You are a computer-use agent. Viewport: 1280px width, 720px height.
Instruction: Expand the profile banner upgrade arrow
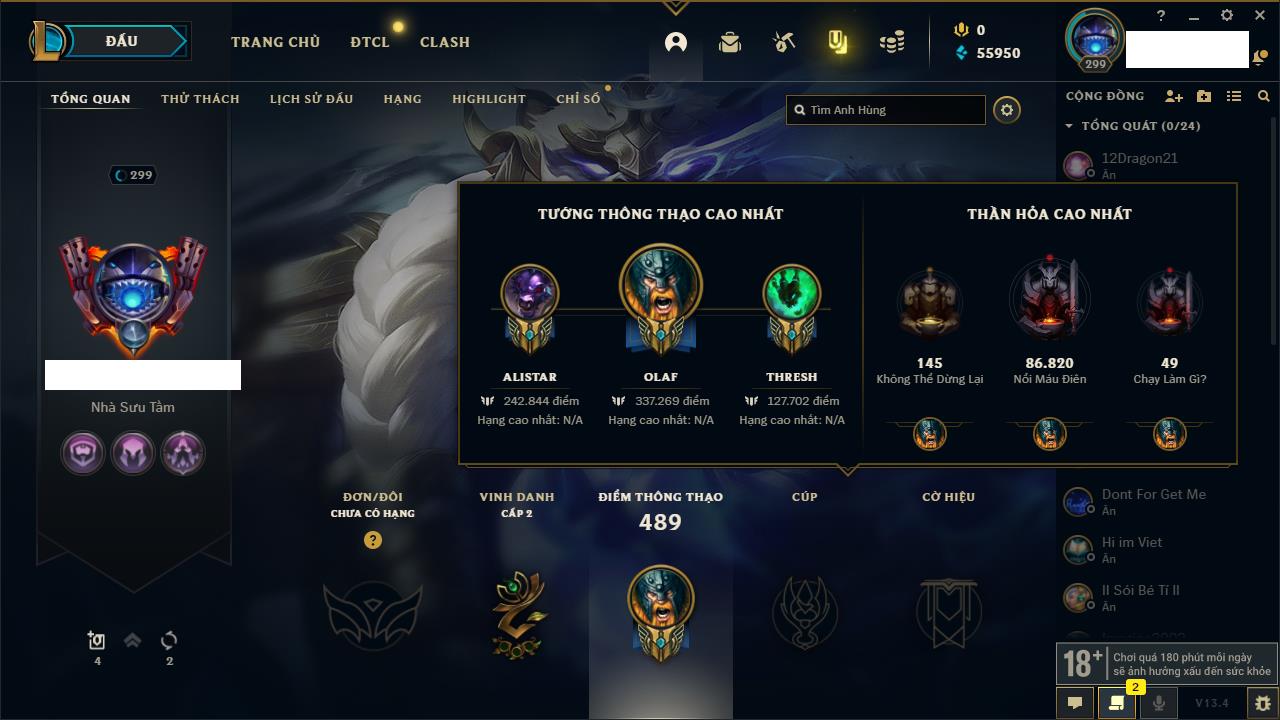click(x=132, y=641)
